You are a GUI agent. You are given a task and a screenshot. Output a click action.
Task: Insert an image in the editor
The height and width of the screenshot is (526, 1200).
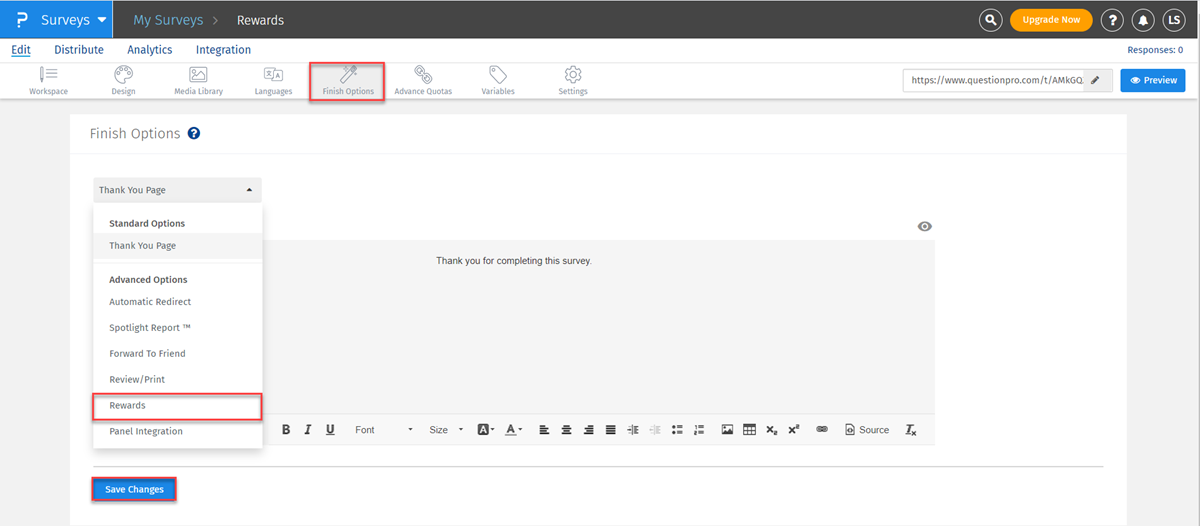[x=727, y=430]
